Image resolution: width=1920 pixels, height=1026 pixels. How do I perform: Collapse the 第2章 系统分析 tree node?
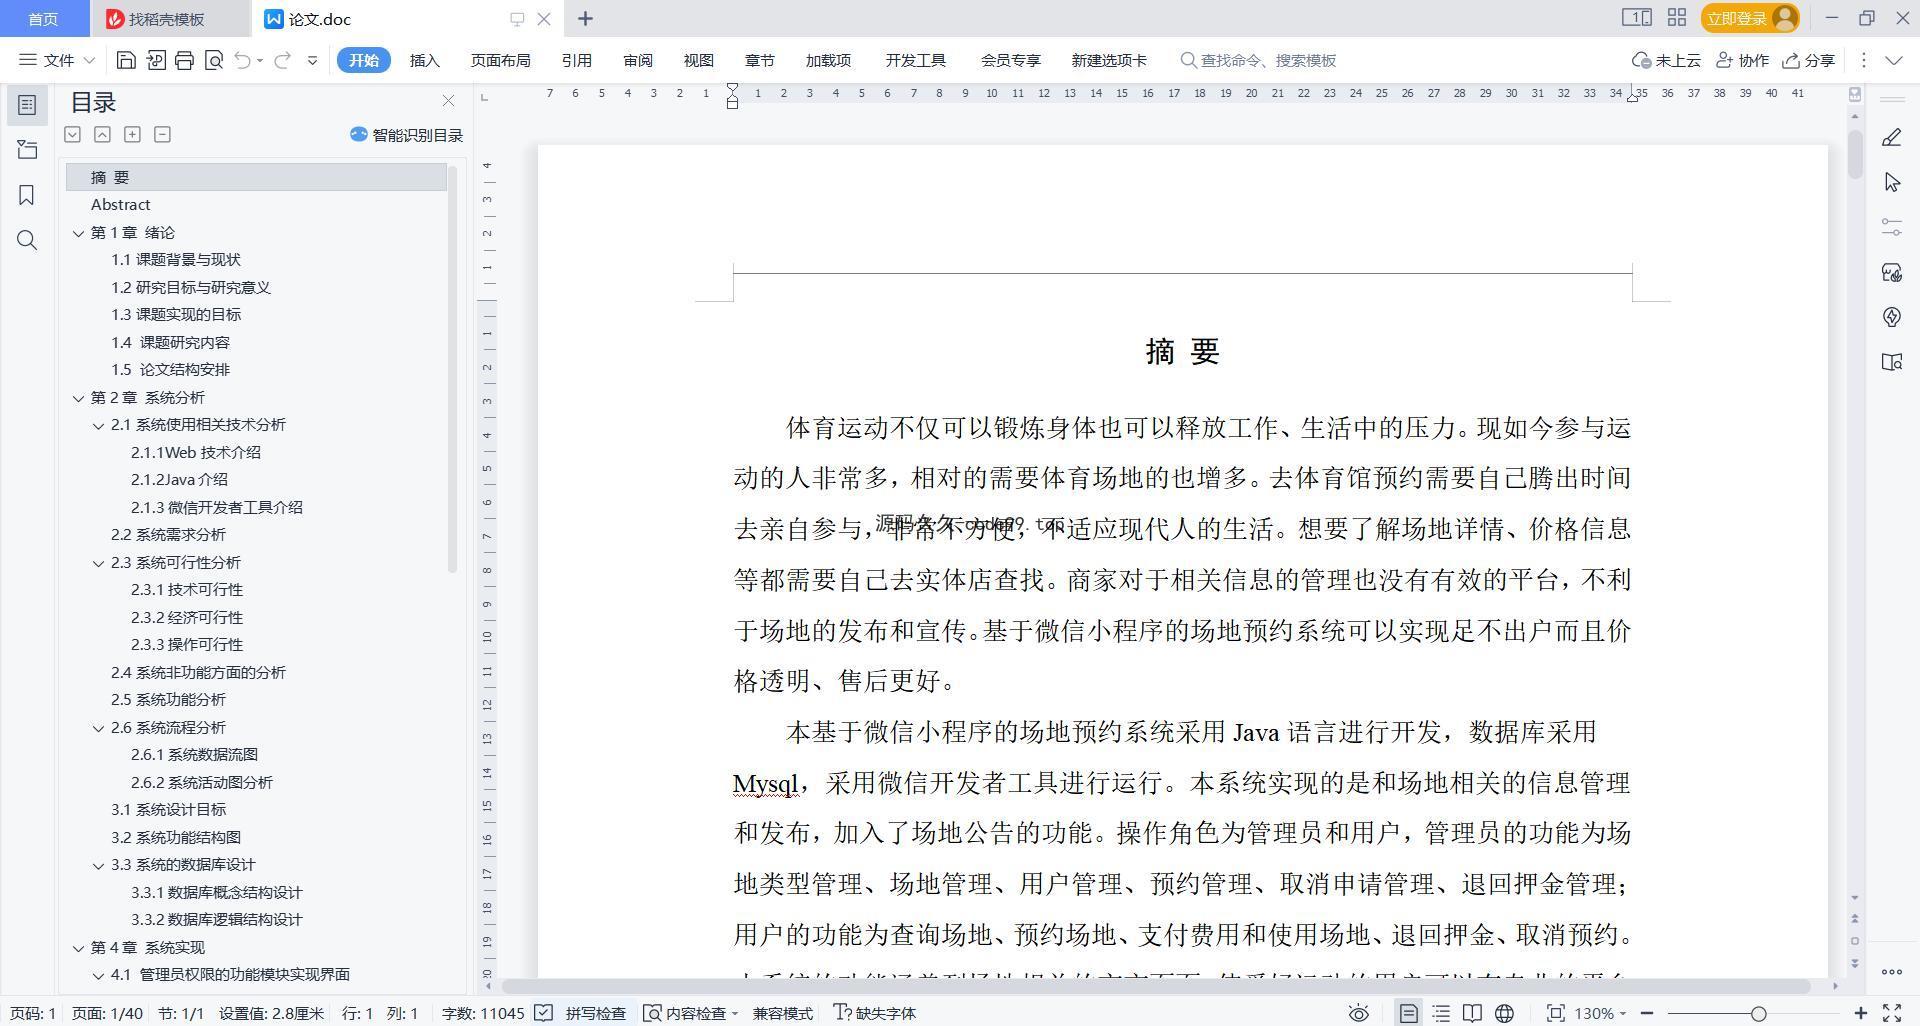[78, 398]
